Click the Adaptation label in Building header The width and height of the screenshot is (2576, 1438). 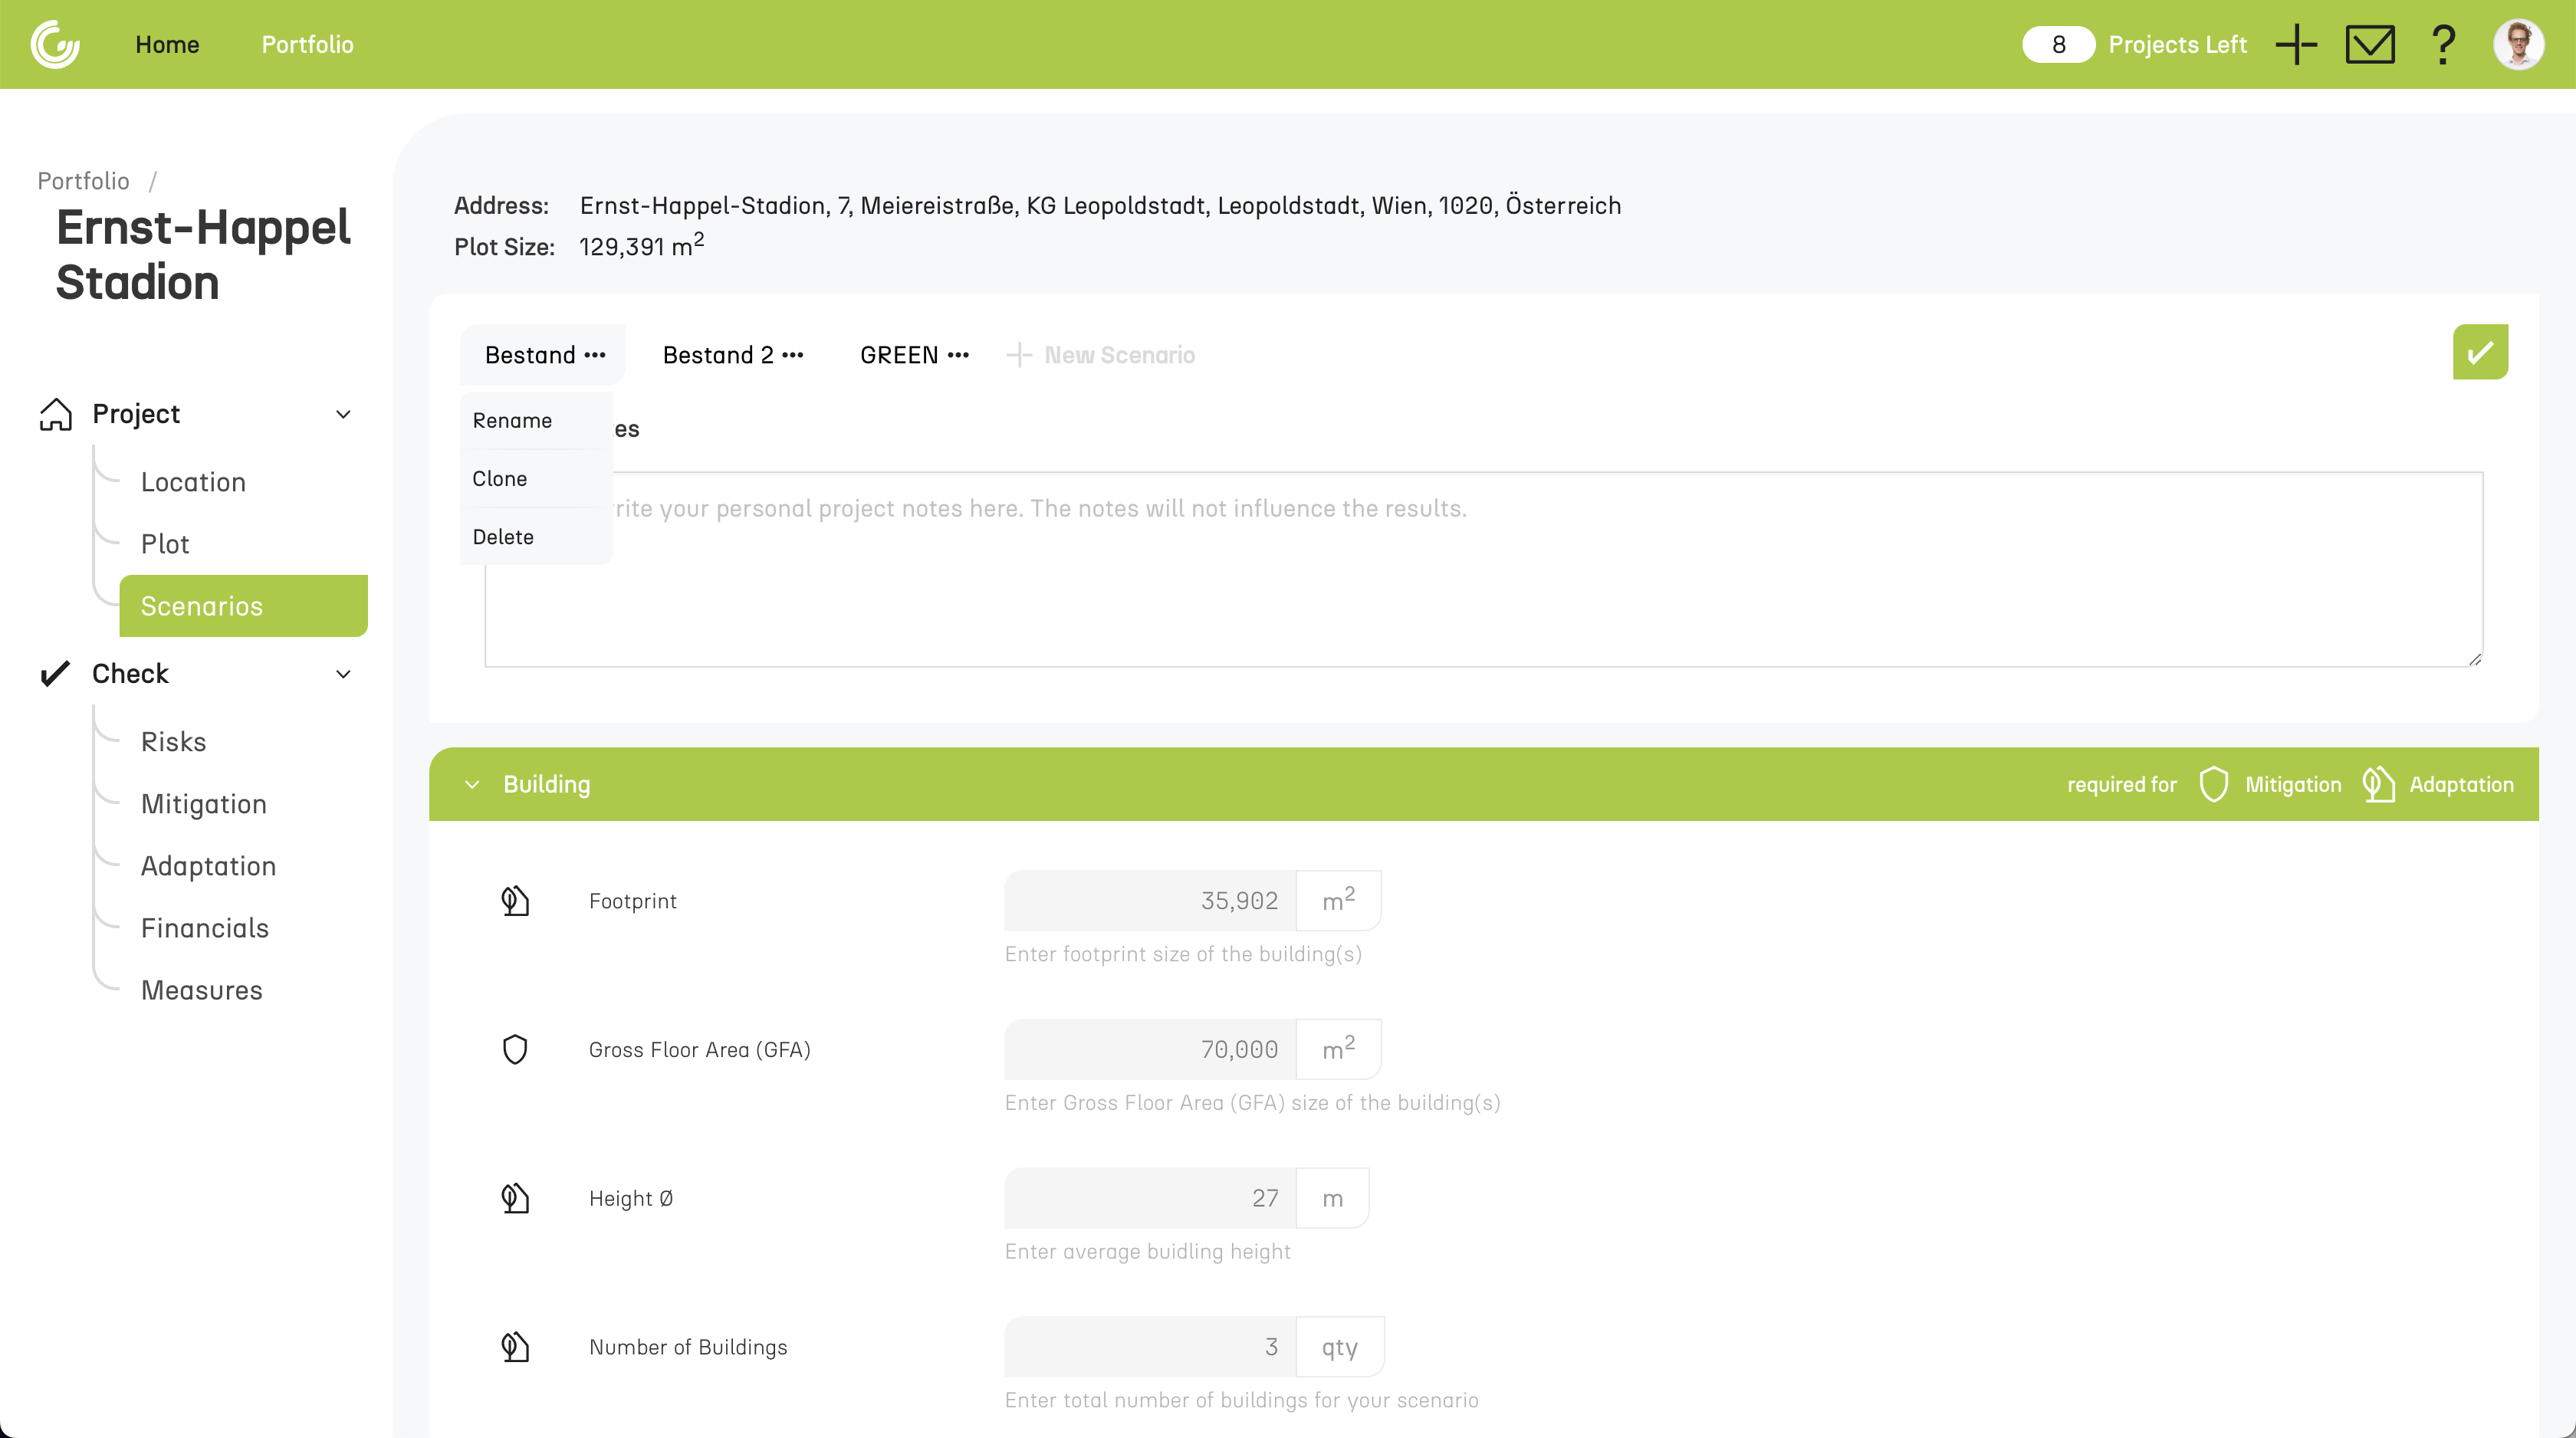click(2461, 784)
